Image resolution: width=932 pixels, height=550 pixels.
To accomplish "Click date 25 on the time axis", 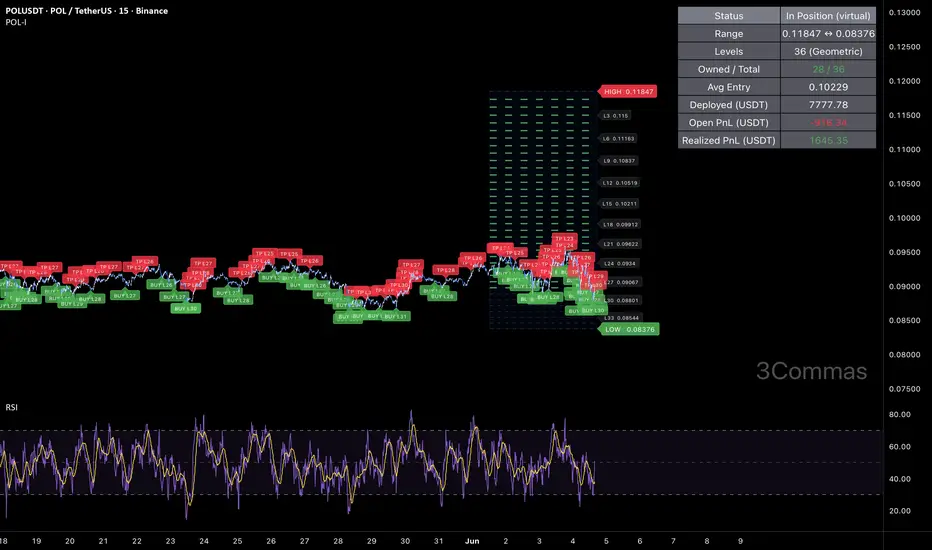I will point(237,541).
